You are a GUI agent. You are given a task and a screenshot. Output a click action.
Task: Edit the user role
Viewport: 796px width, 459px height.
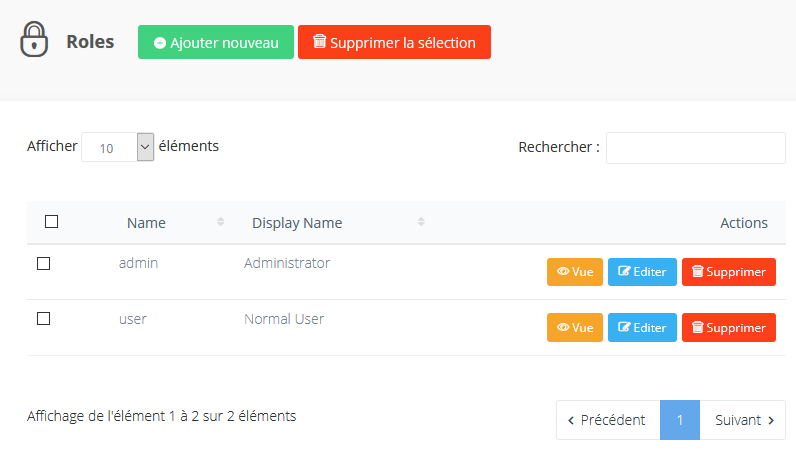642,327
